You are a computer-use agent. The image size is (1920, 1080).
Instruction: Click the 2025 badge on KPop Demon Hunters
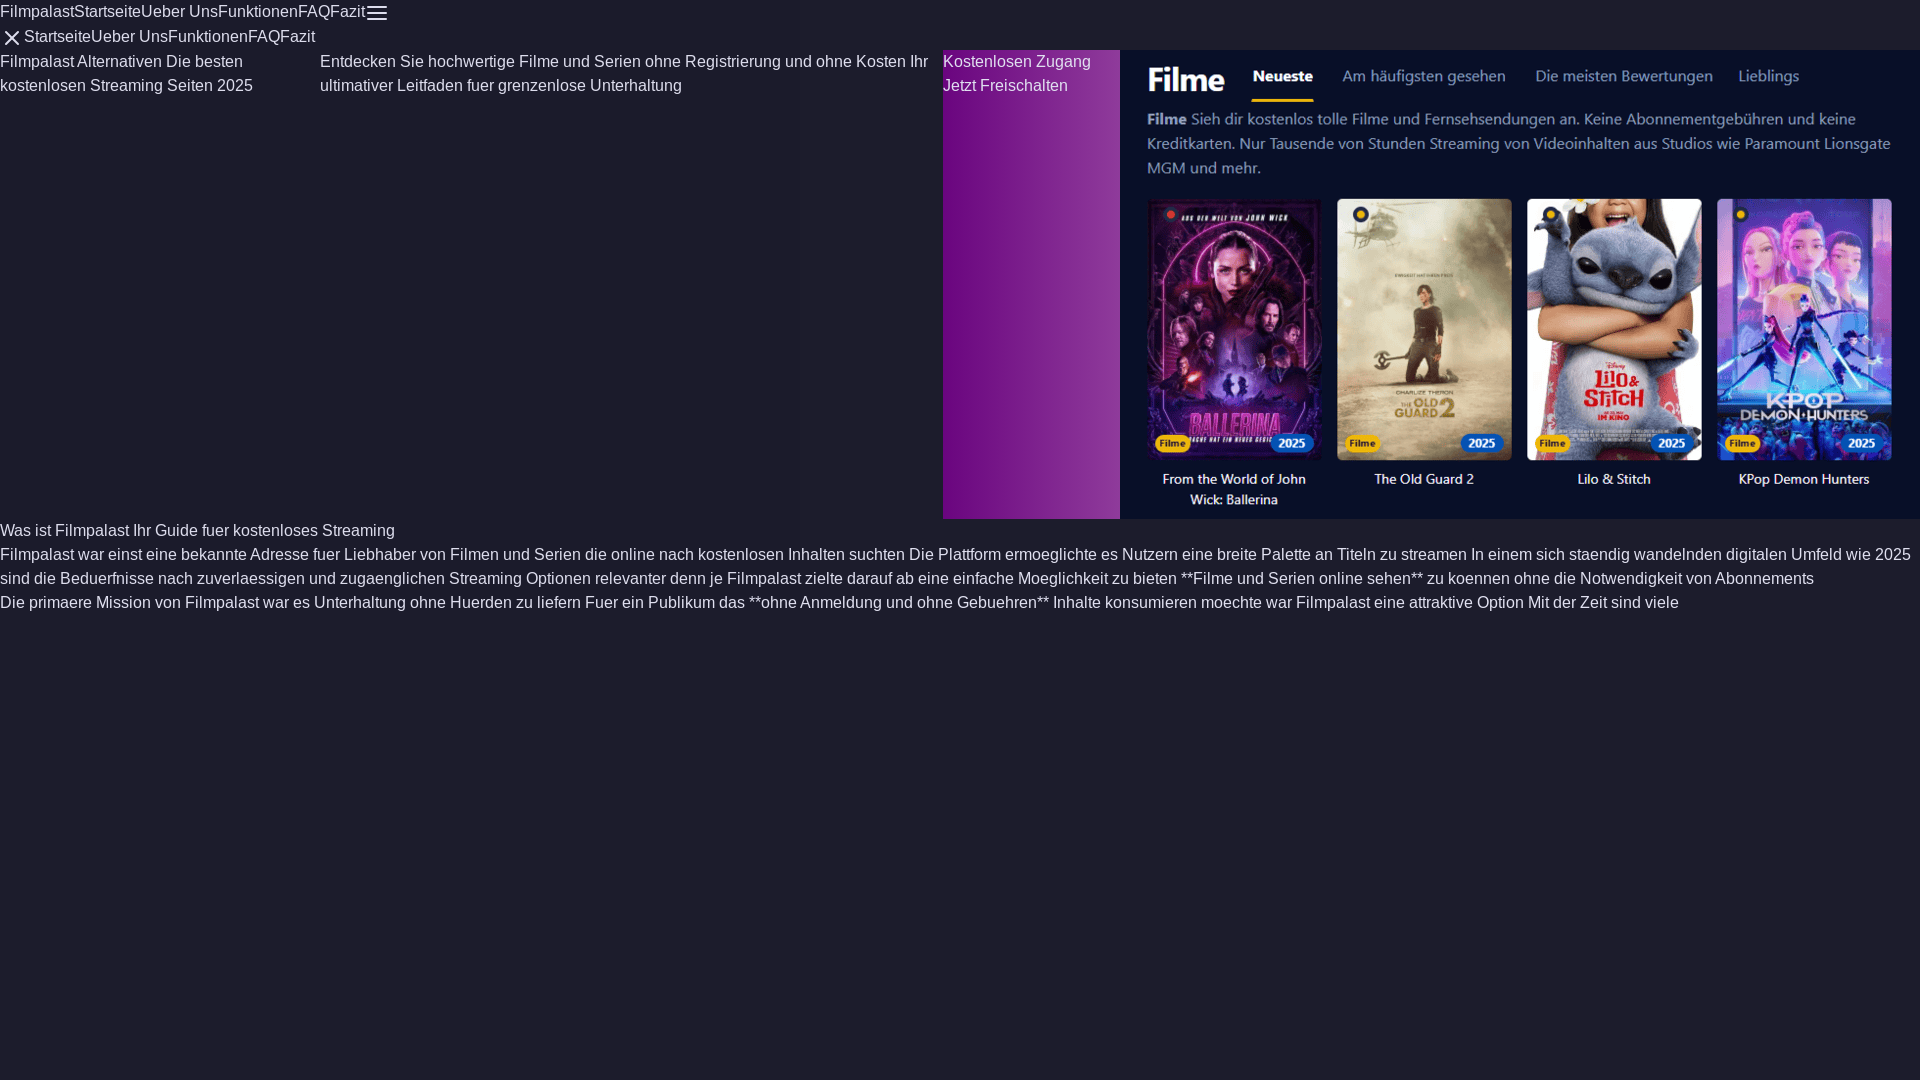coord(1862,443)
